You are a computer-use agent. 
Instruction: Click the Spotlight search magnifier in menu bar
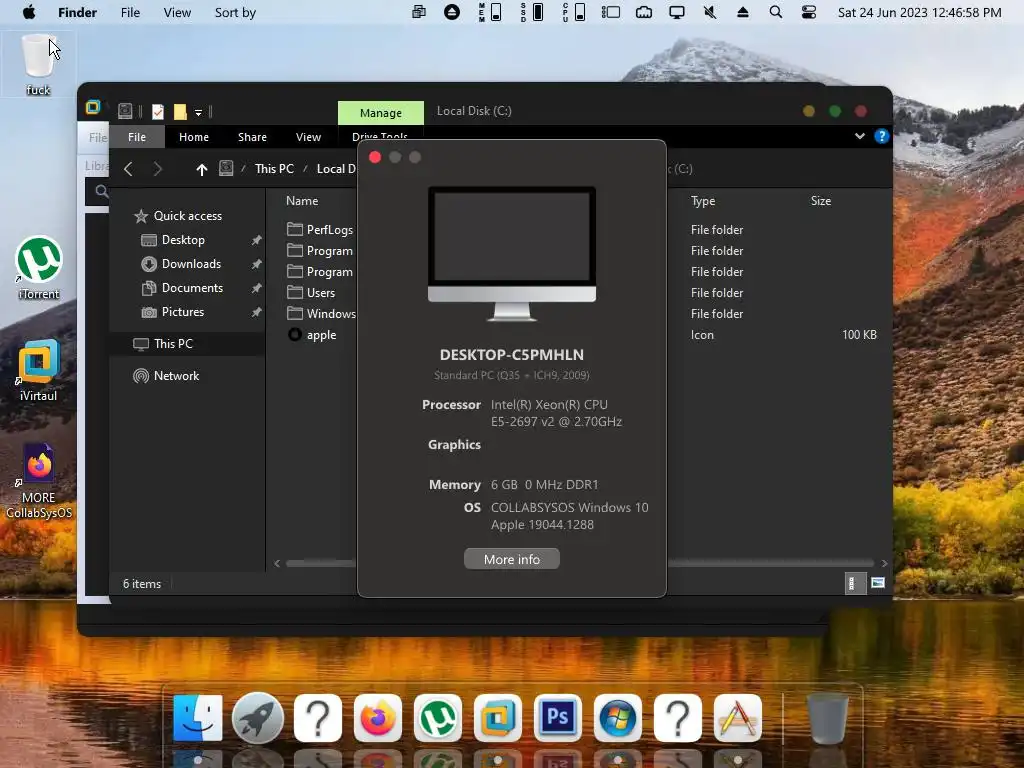pos(775,12)
